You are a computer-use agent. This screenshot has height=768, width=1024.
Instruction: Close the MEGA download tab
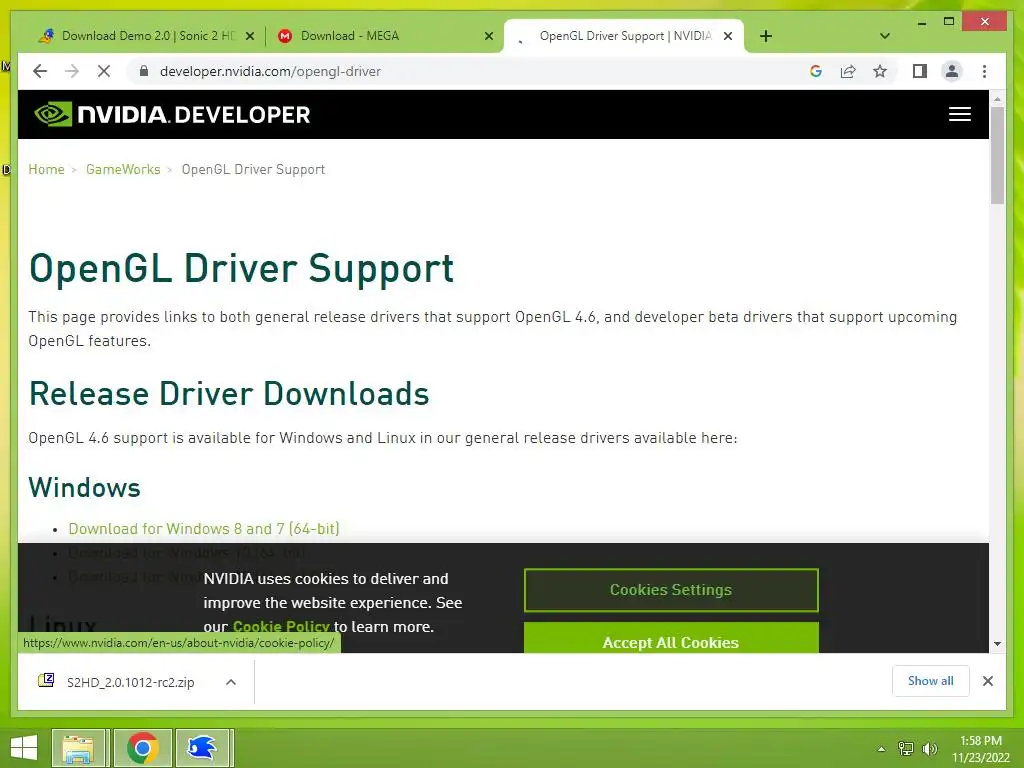pyautogui.click(x=488, y=36)
